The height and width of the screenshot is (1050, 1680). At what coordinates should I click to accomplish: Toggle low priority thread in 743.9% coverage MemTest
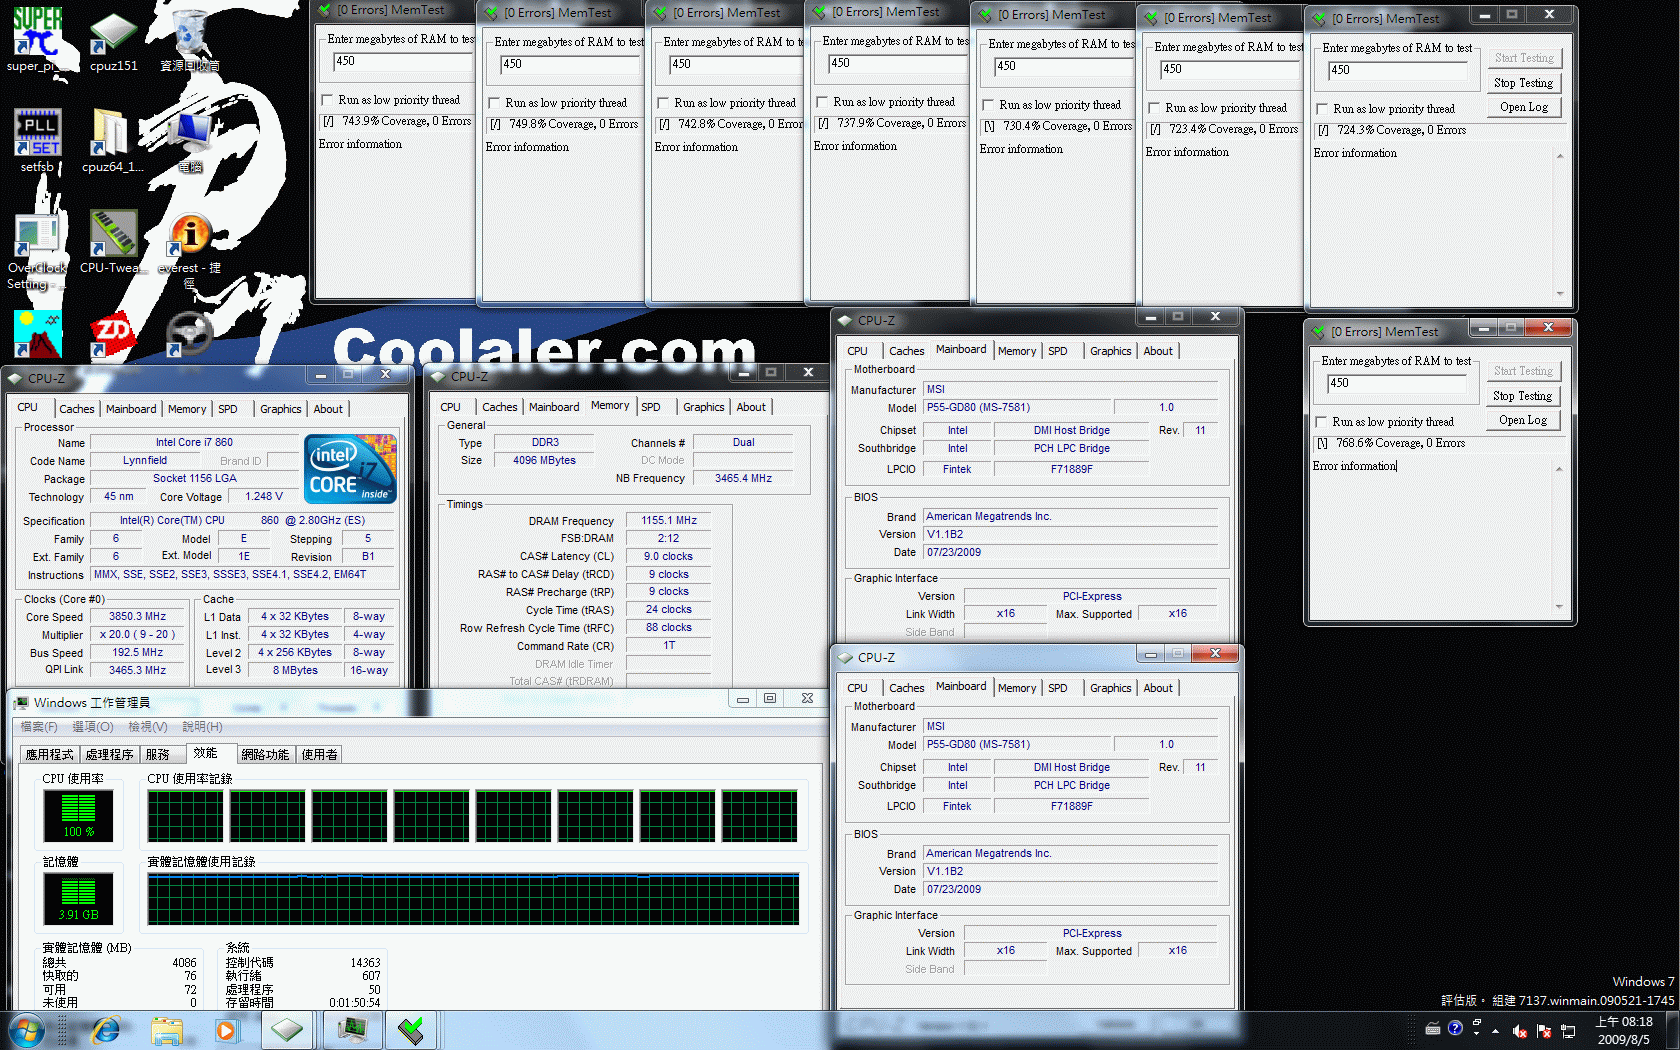[326, 100]
